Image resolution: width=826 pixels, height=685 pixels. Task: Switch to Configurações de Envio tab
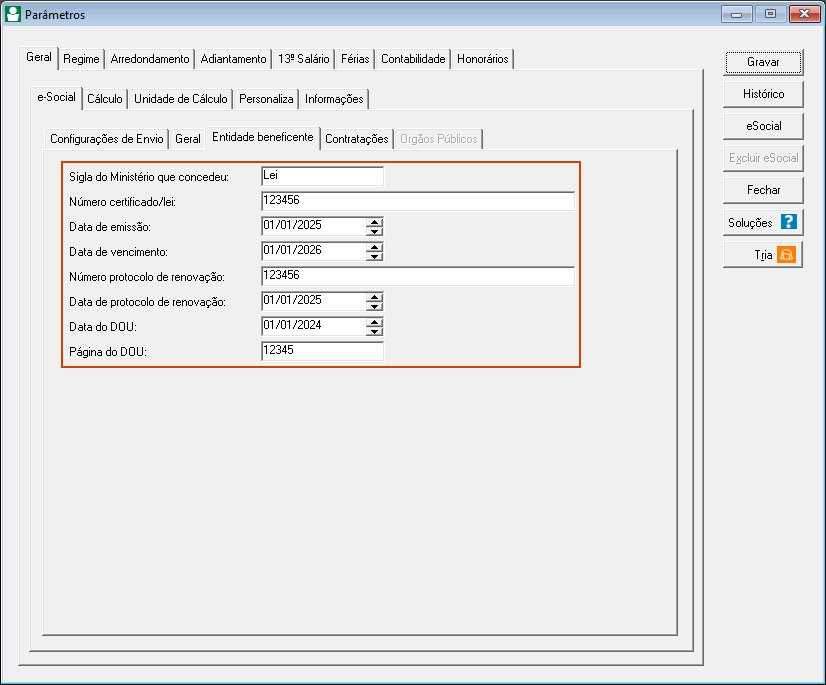tap(106, 139)
